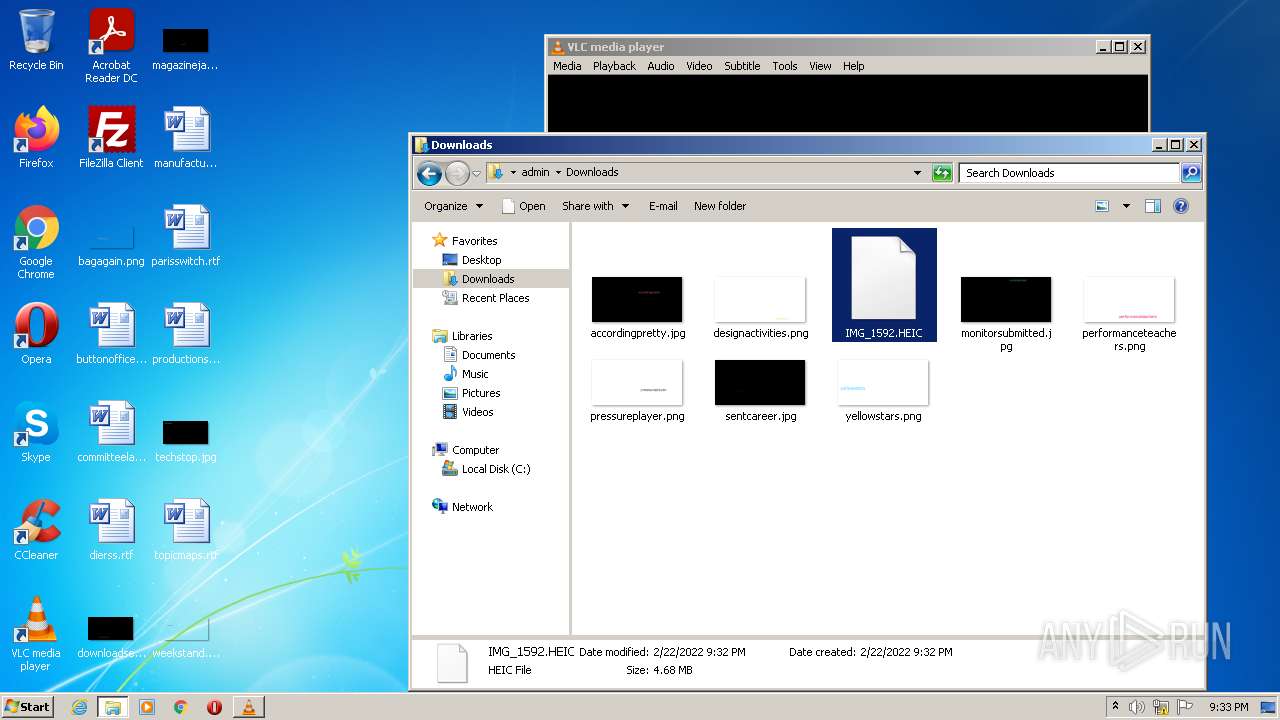The width and height of the screenshot is (1280, 720).
Task: Launch CCleaner desktop shortcut
Action: pos(36,529)
